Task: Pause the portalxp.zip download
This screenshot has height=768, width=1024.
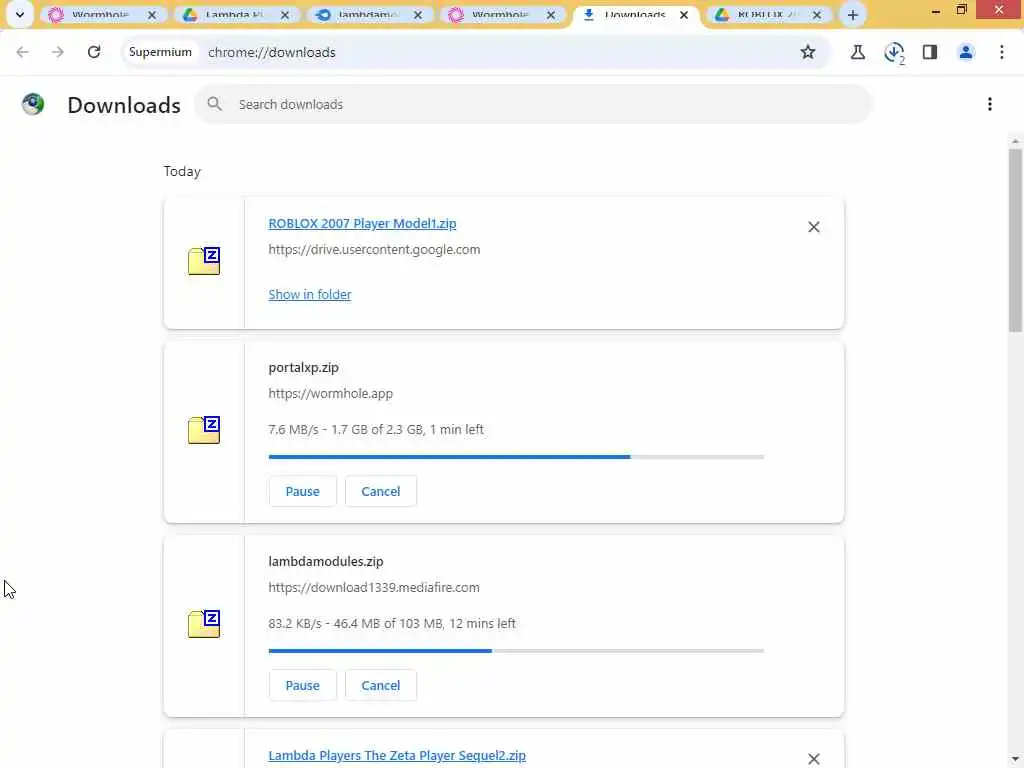Action: 302,491
